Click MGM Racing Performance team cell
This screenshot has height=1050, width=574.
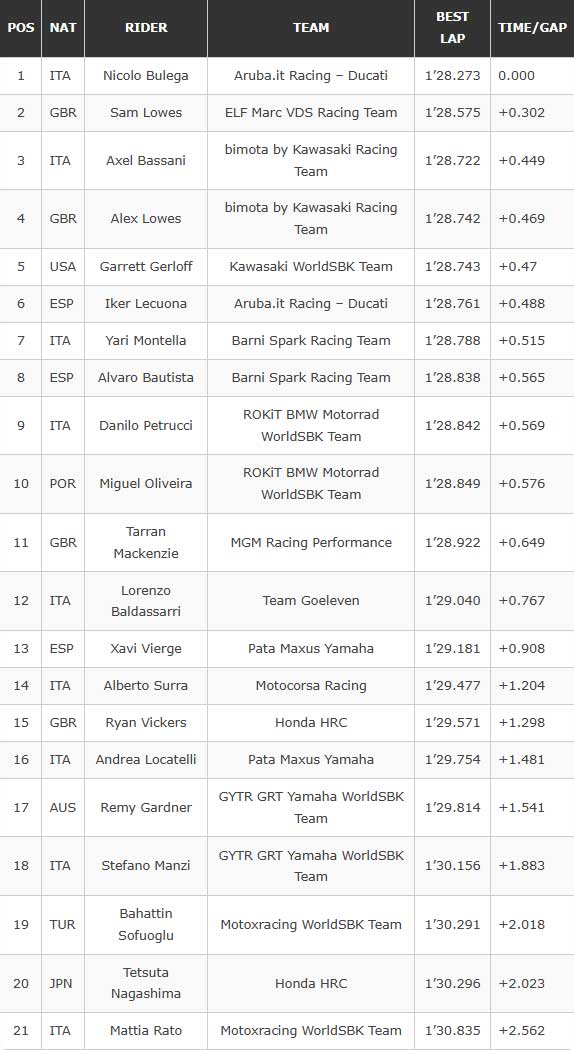point(311,542)
